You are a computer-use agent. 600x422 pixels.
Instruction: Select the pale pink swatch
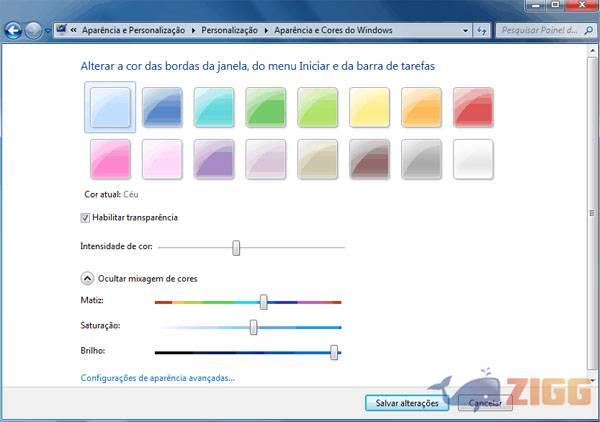click(162, 159)
